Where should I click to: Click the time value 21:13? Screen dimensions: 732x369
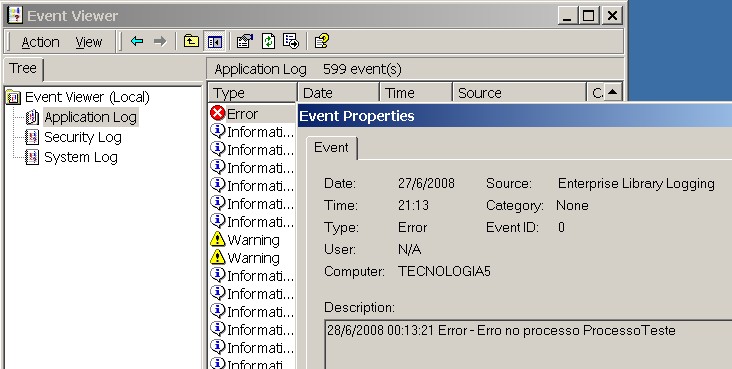(x=414, y=205)
